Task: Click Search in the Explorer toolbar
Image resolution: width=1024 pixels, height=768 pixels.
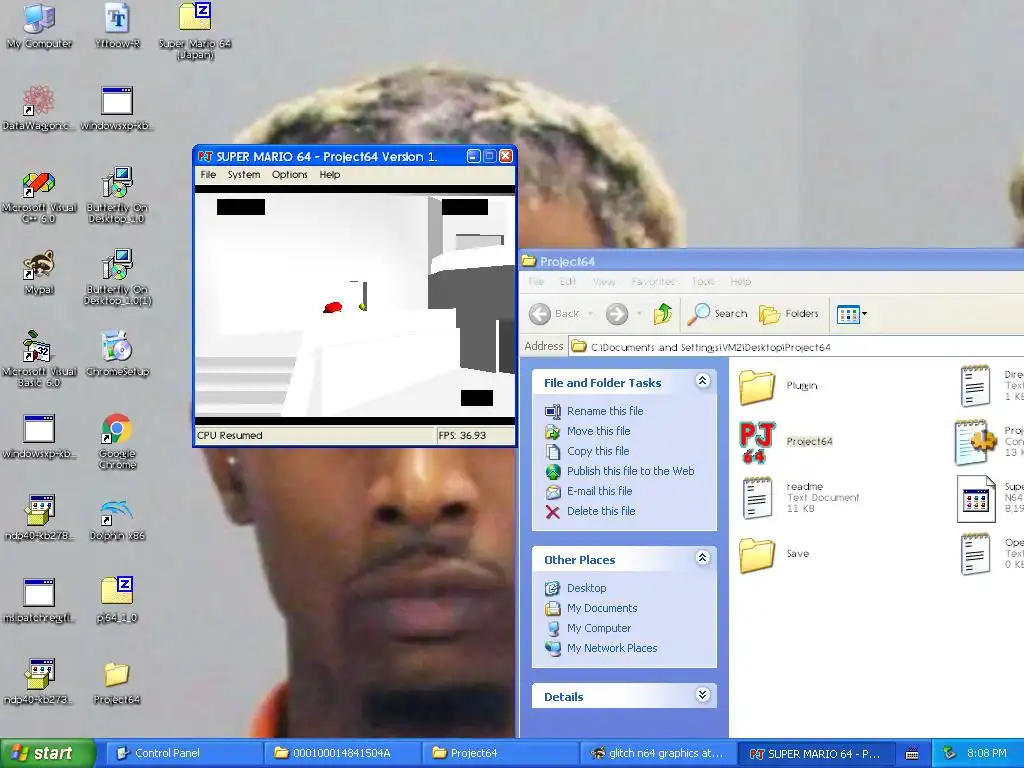Action: pyautogui.click(x=717, y=313)
